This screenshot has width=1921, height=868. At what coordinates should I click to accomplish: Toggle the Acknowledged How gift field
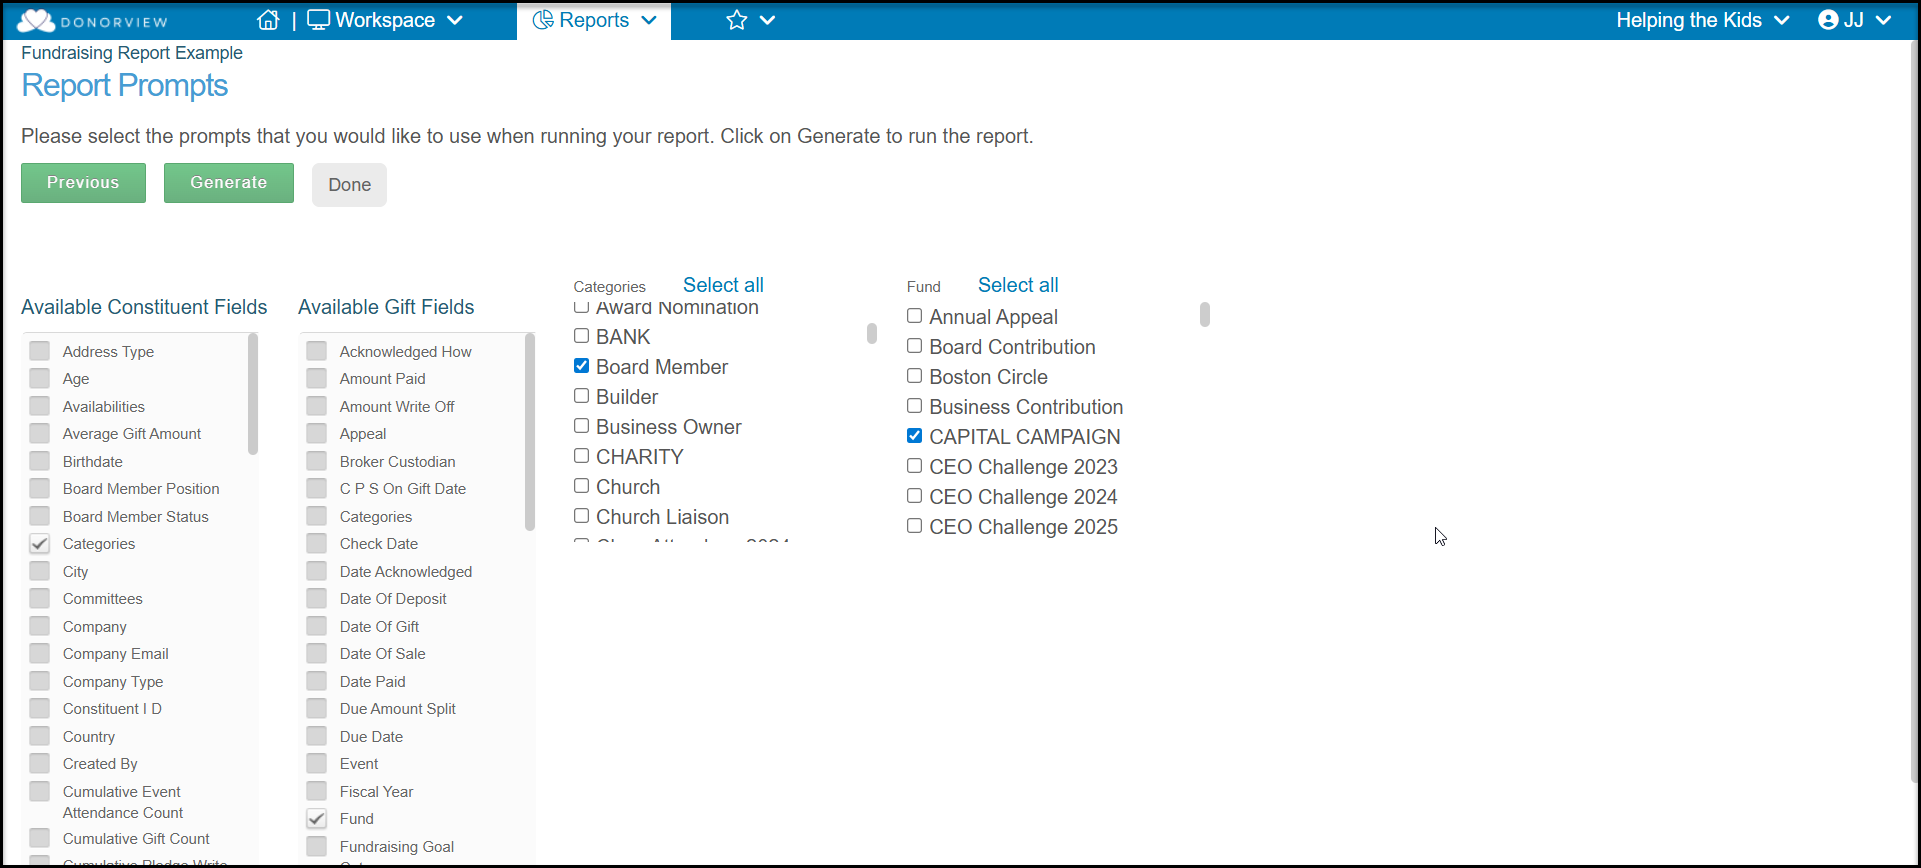[x=316, y=351]
